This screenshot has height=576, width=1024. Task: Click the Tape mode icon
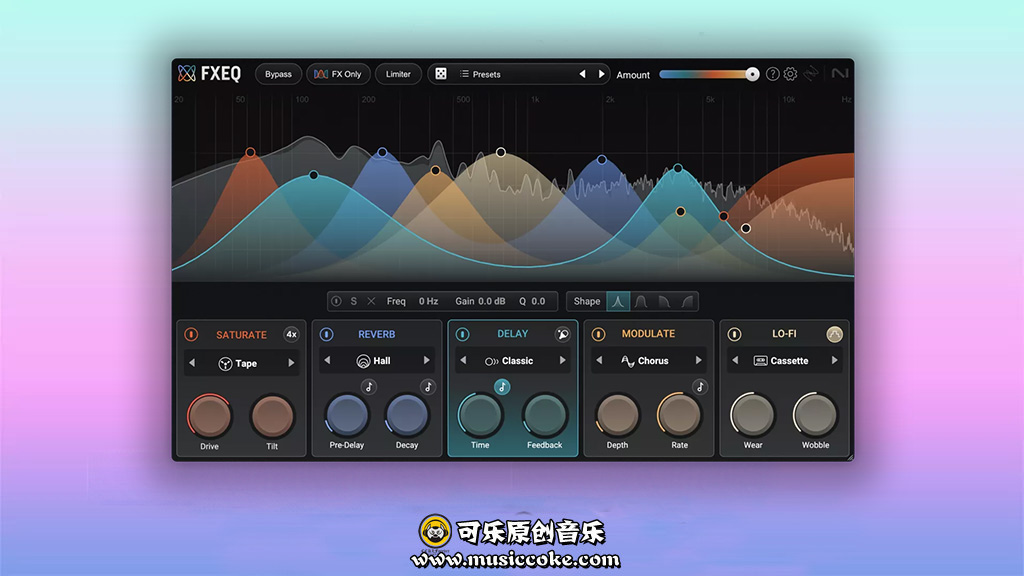point(225,364)
